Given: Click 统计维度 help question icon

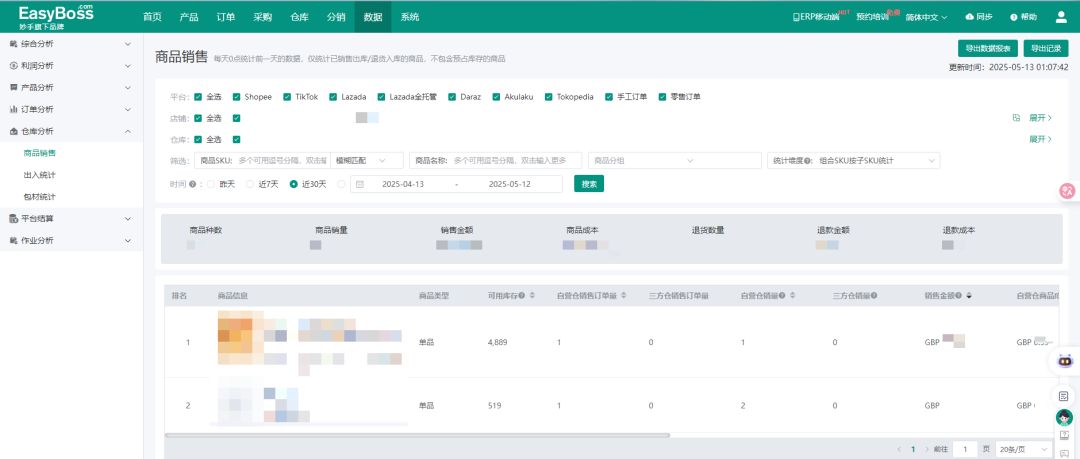Looking at the screenshot, I should 808,161.
